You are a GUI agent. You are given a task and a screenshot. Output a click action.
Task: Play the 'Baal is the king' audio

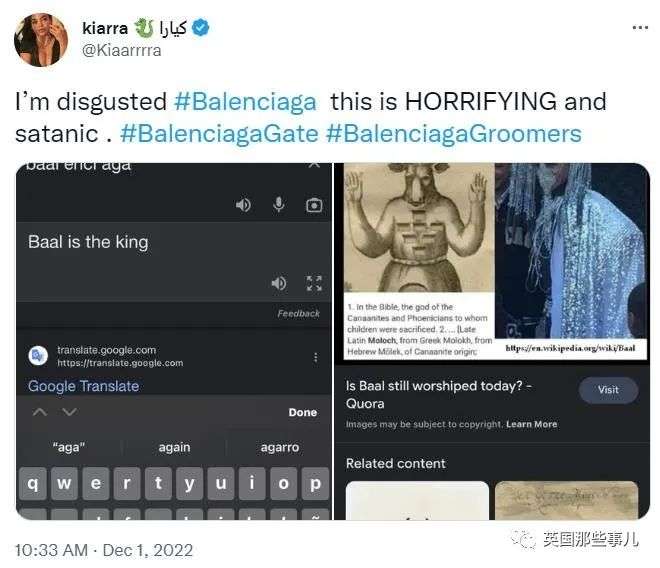pyautogui.click(x=279, y=283)
